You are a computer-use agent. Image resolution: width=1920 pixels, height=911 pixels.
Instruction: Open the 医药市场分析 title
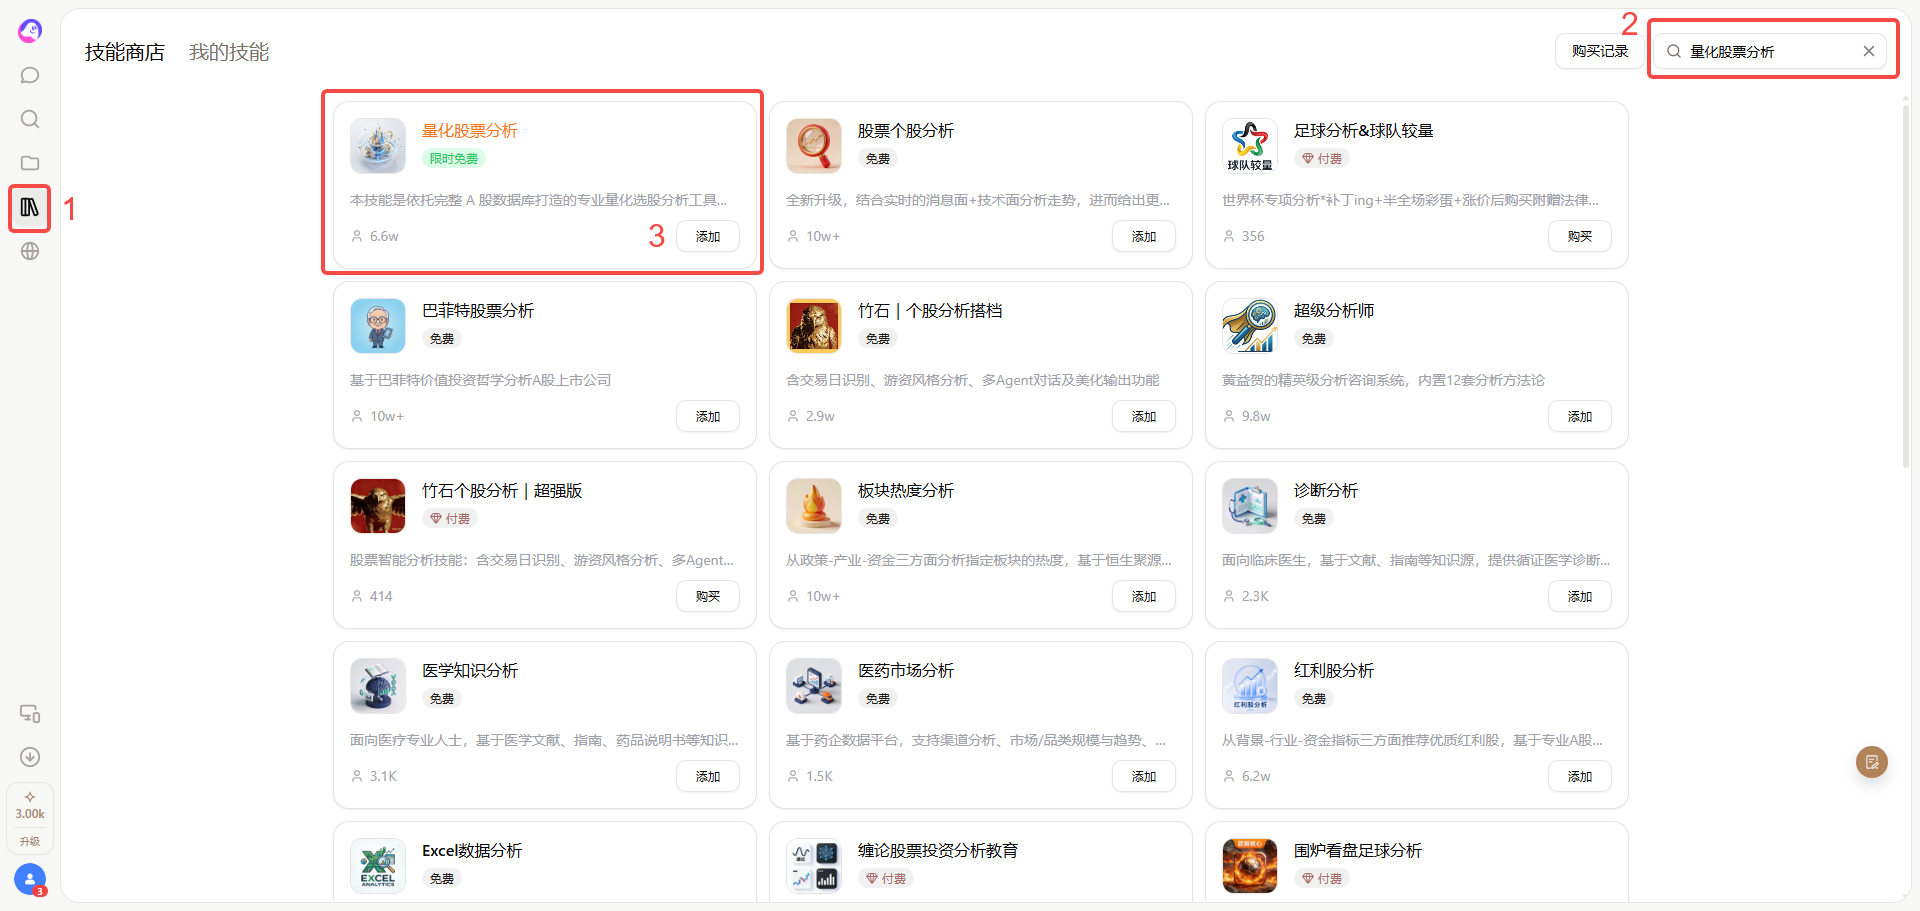tap(906, 671)
